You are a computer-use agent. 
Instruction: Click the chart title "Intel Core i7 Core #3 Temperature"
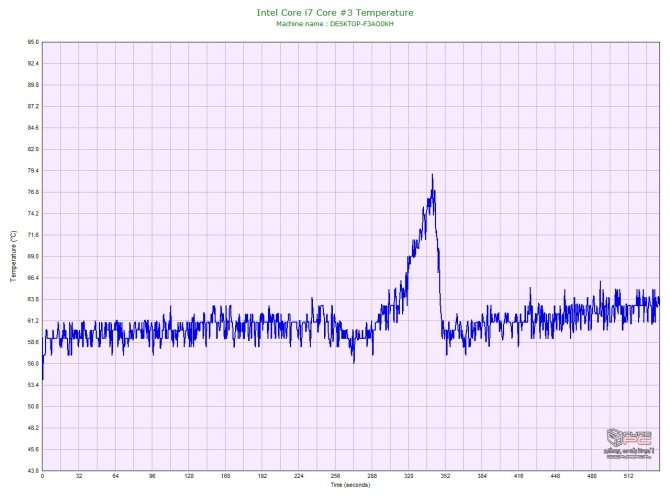(x=335, y=13)
